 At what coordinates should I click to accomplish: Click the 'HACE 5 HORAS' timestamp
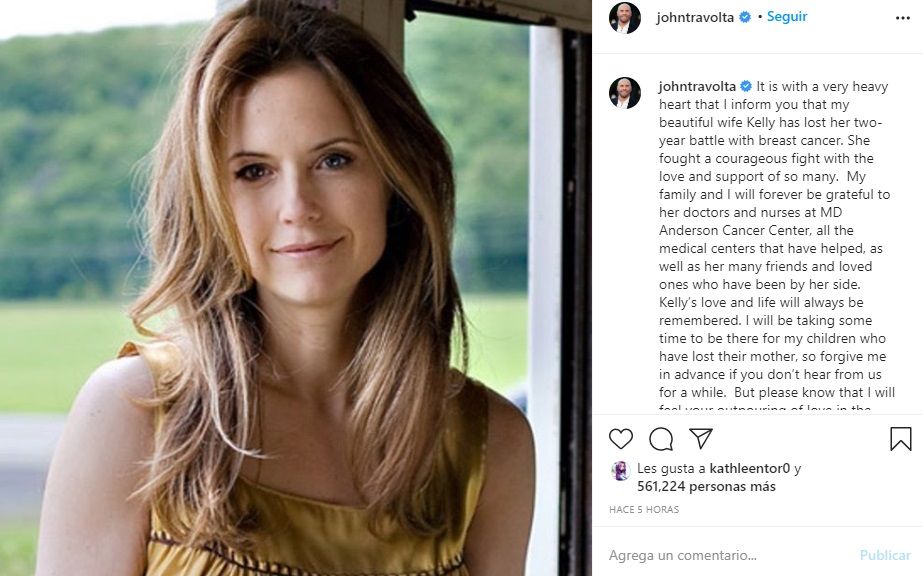[644, 510]
